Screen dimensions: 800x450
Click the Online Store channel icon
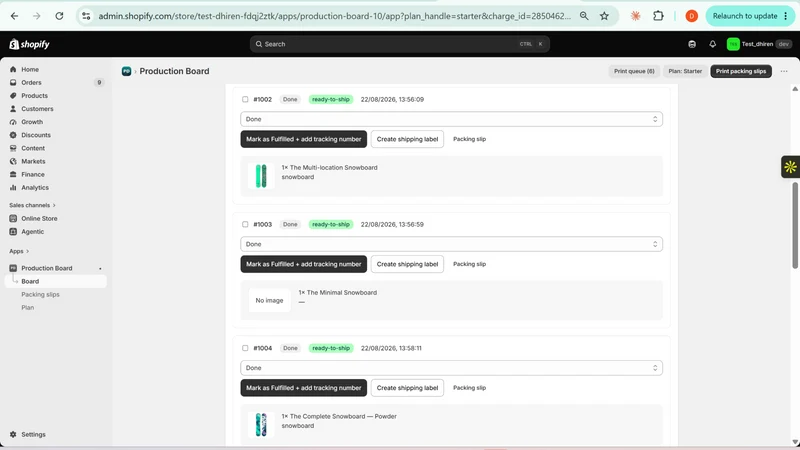pyautogui.click(x=13, y=218)
